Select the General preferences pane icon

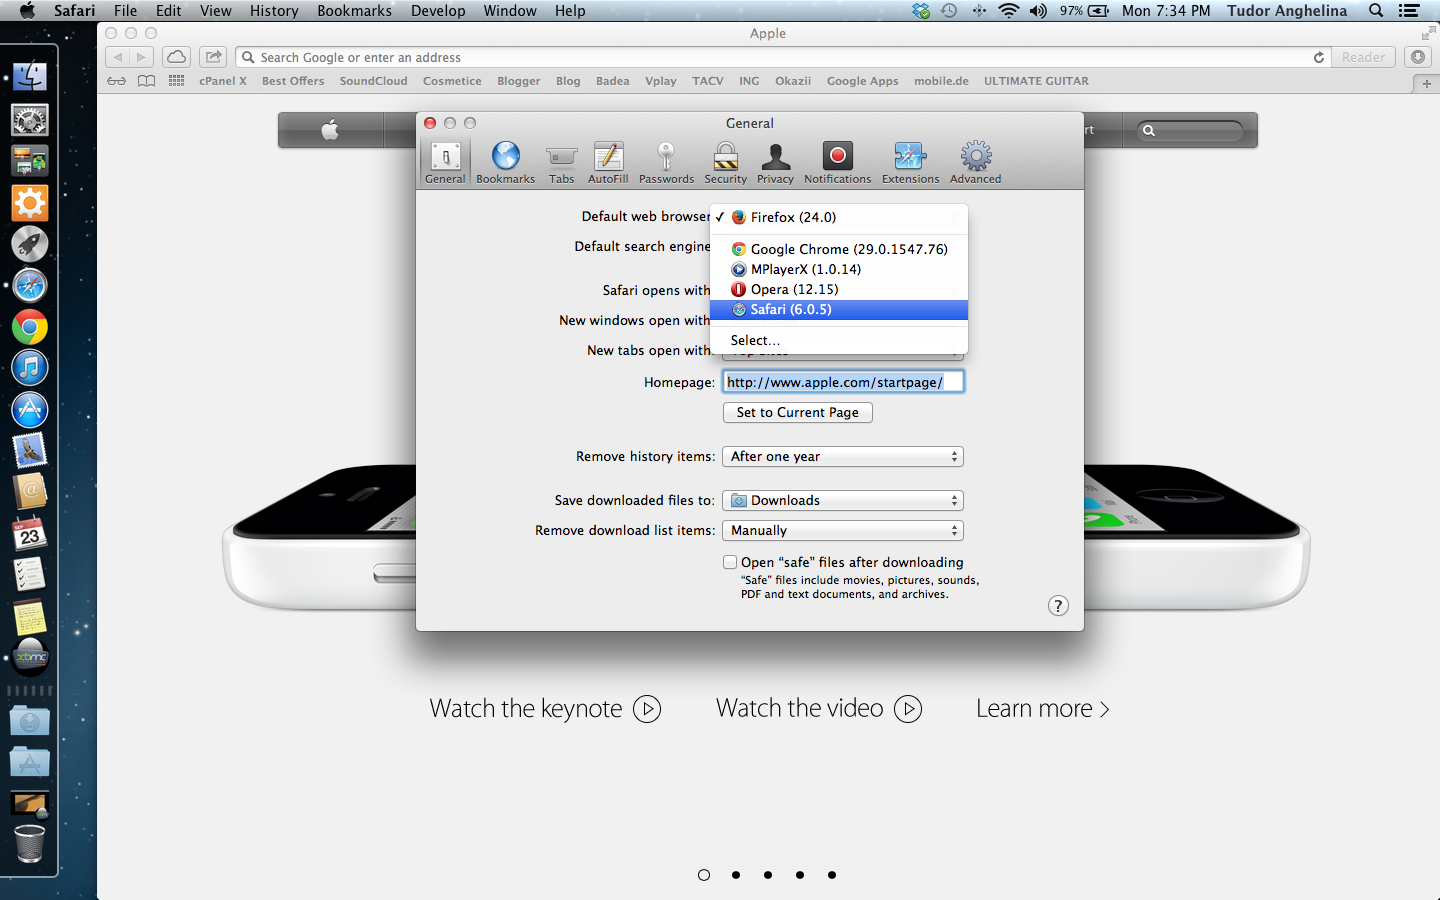click(x=445, y=163)
